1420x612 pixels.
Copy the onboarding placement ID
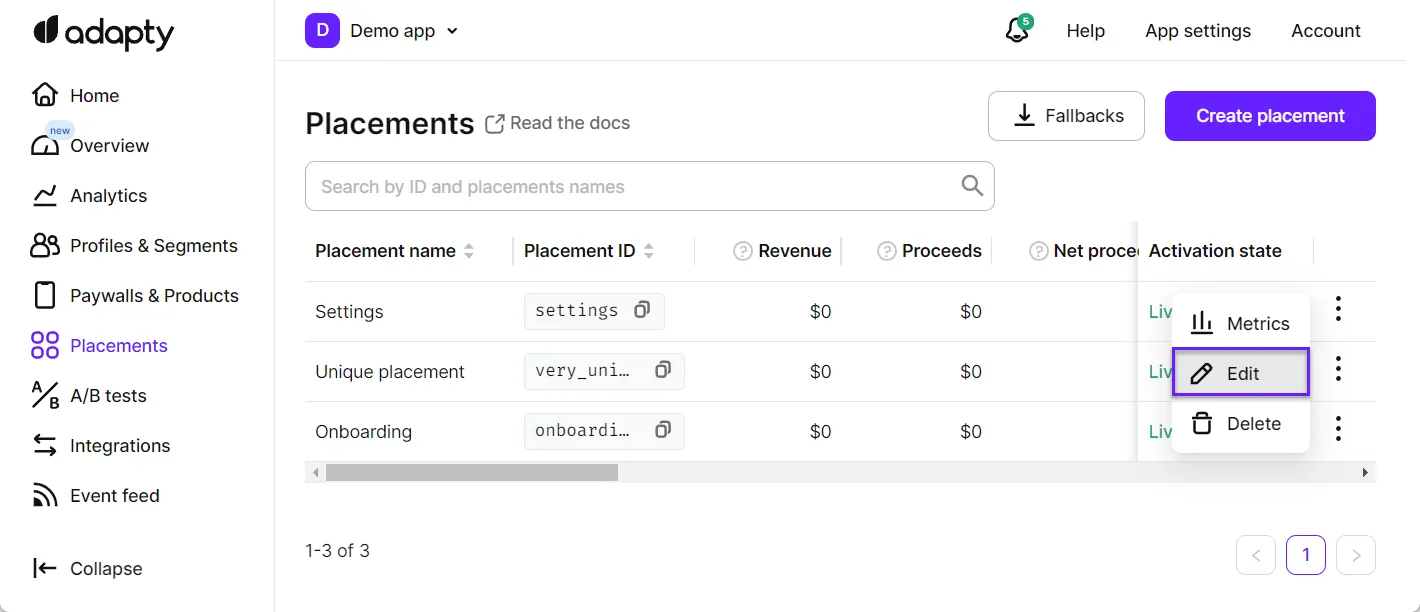pos(662,431)
